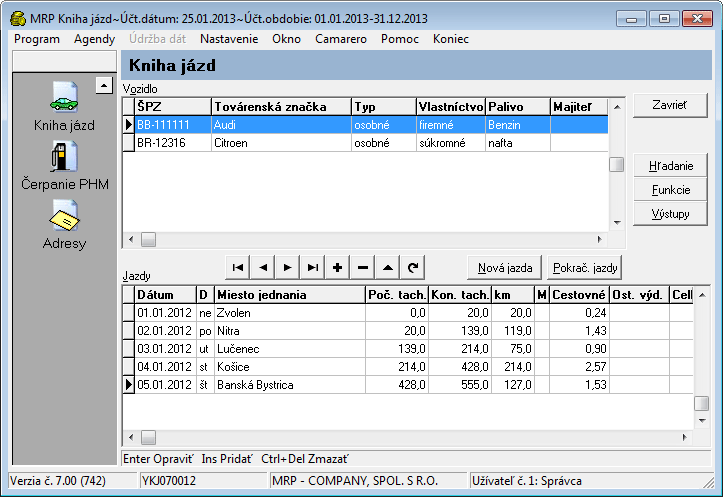Click the Nová jazda button
The height and width of the screenshot is (497, 723).
(505, 267)
